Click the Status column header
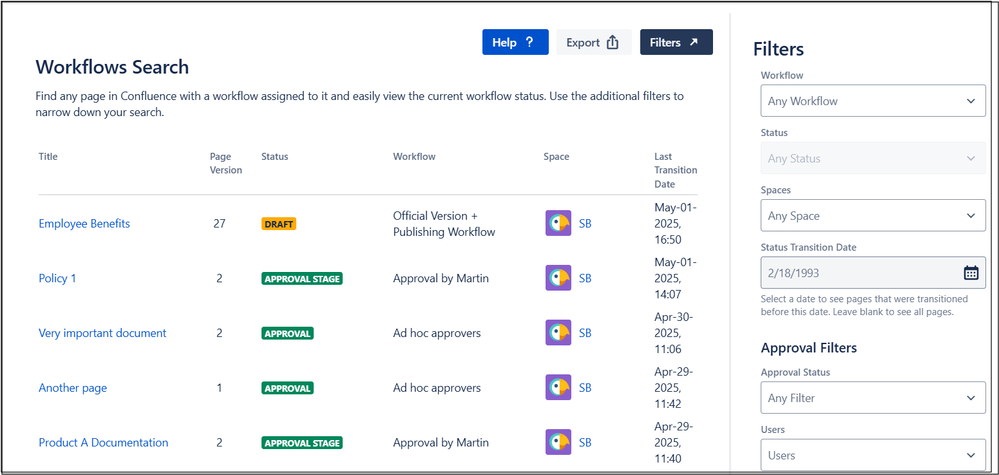The height and width of the screenshot is (475, 999). pos(275,156)
